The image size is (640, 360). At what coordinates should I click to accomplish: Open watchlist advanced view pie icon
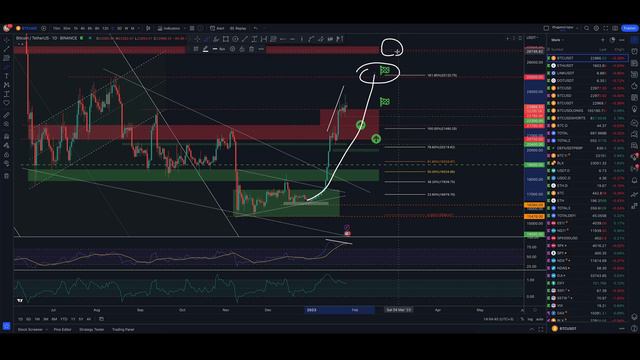coord(612,40)
